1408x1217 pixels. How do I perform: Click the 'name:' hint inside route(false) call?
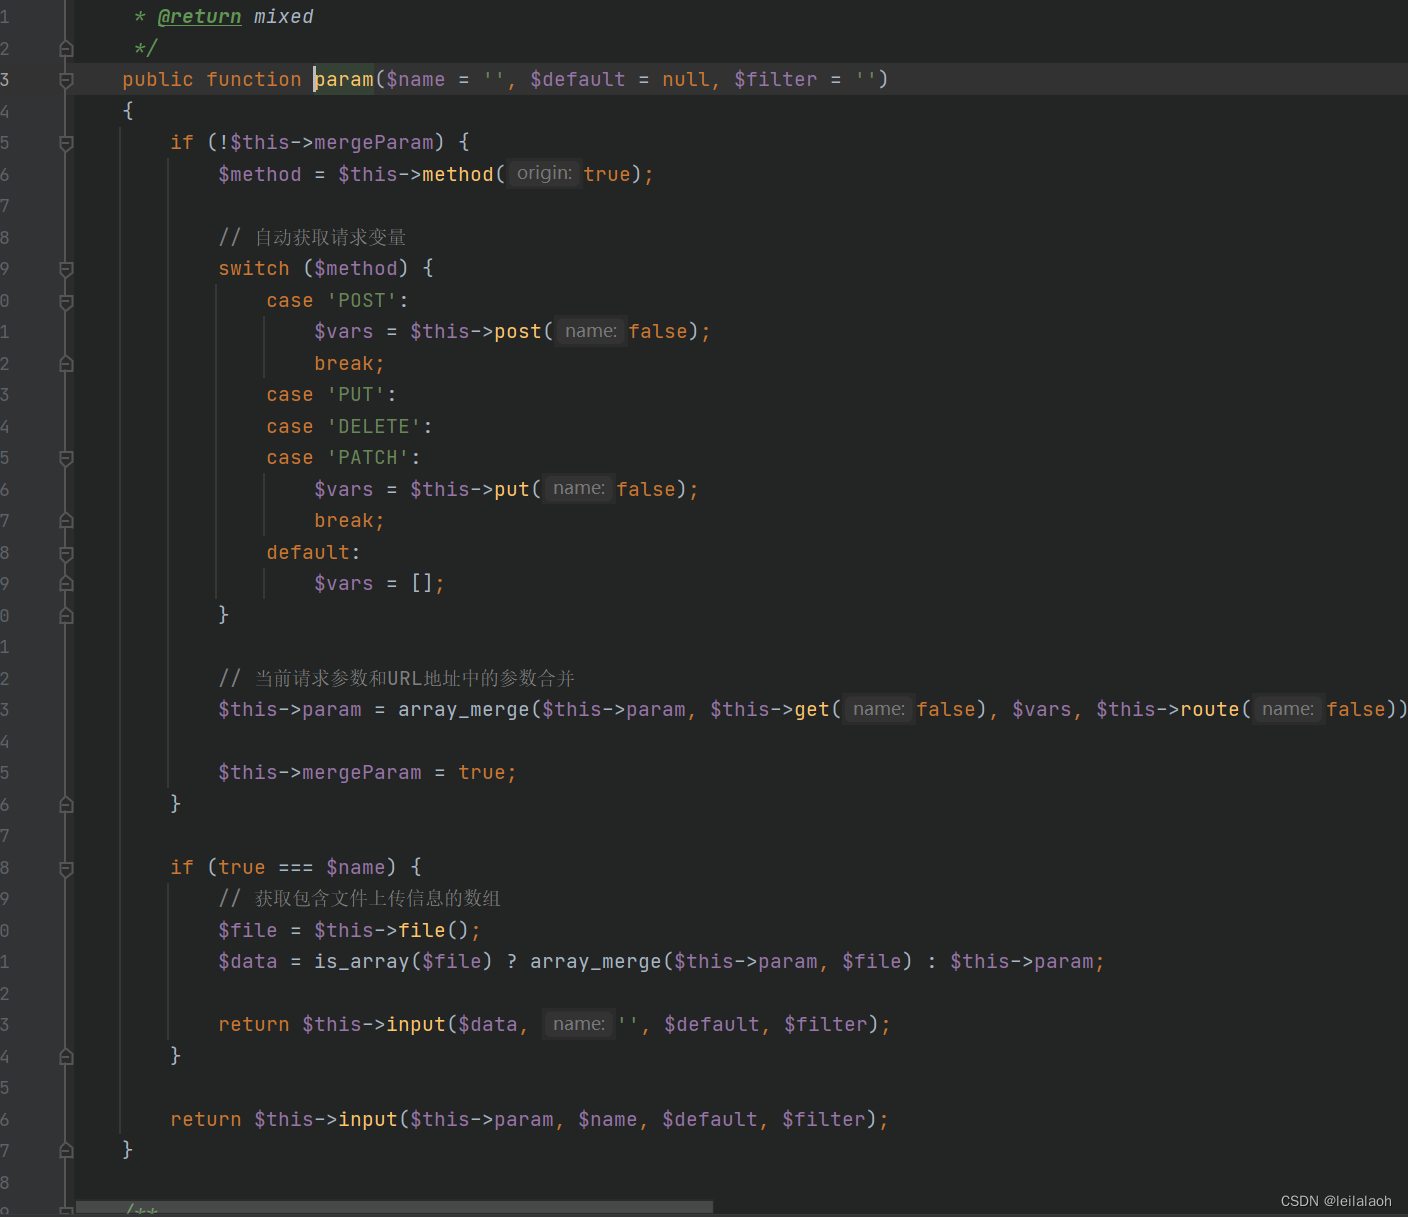click(x=1288, y=708)
